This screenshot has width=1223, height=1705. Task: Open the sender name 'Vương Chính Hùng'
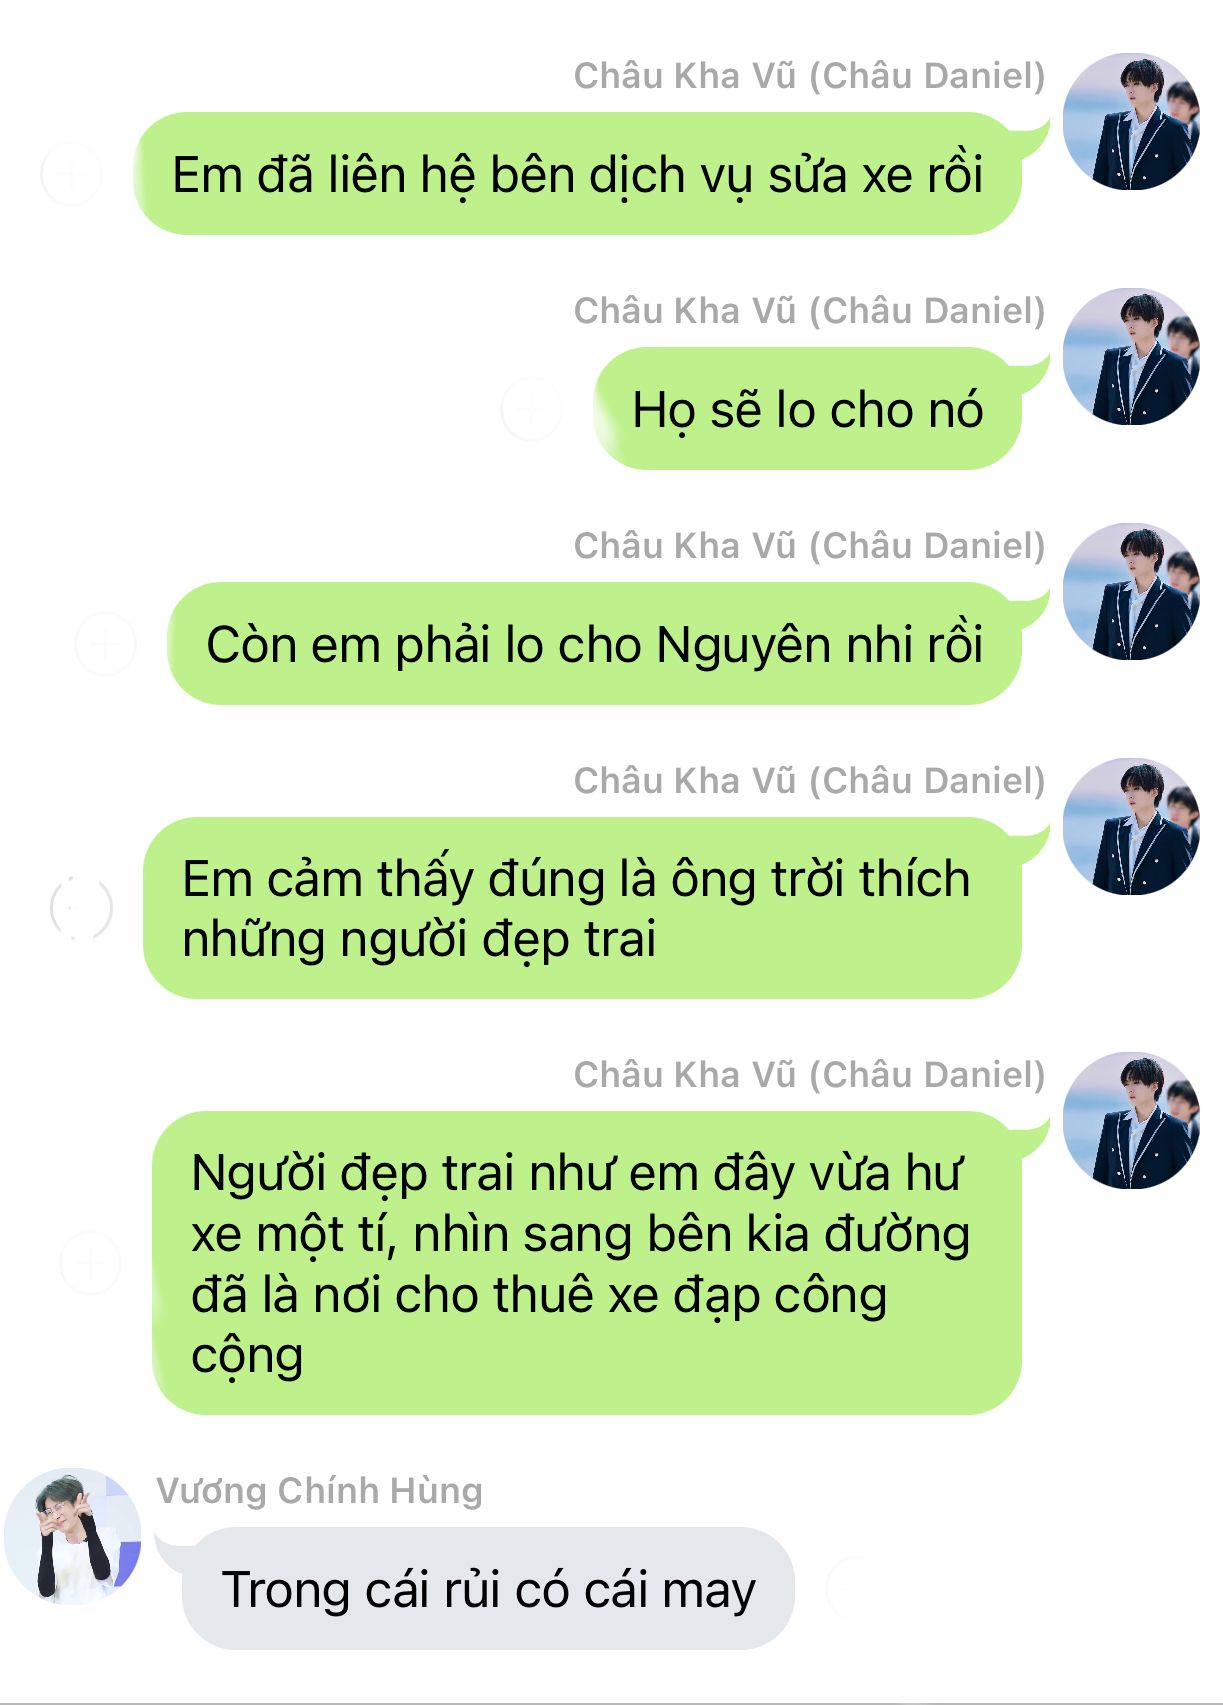coord(320,1490)
